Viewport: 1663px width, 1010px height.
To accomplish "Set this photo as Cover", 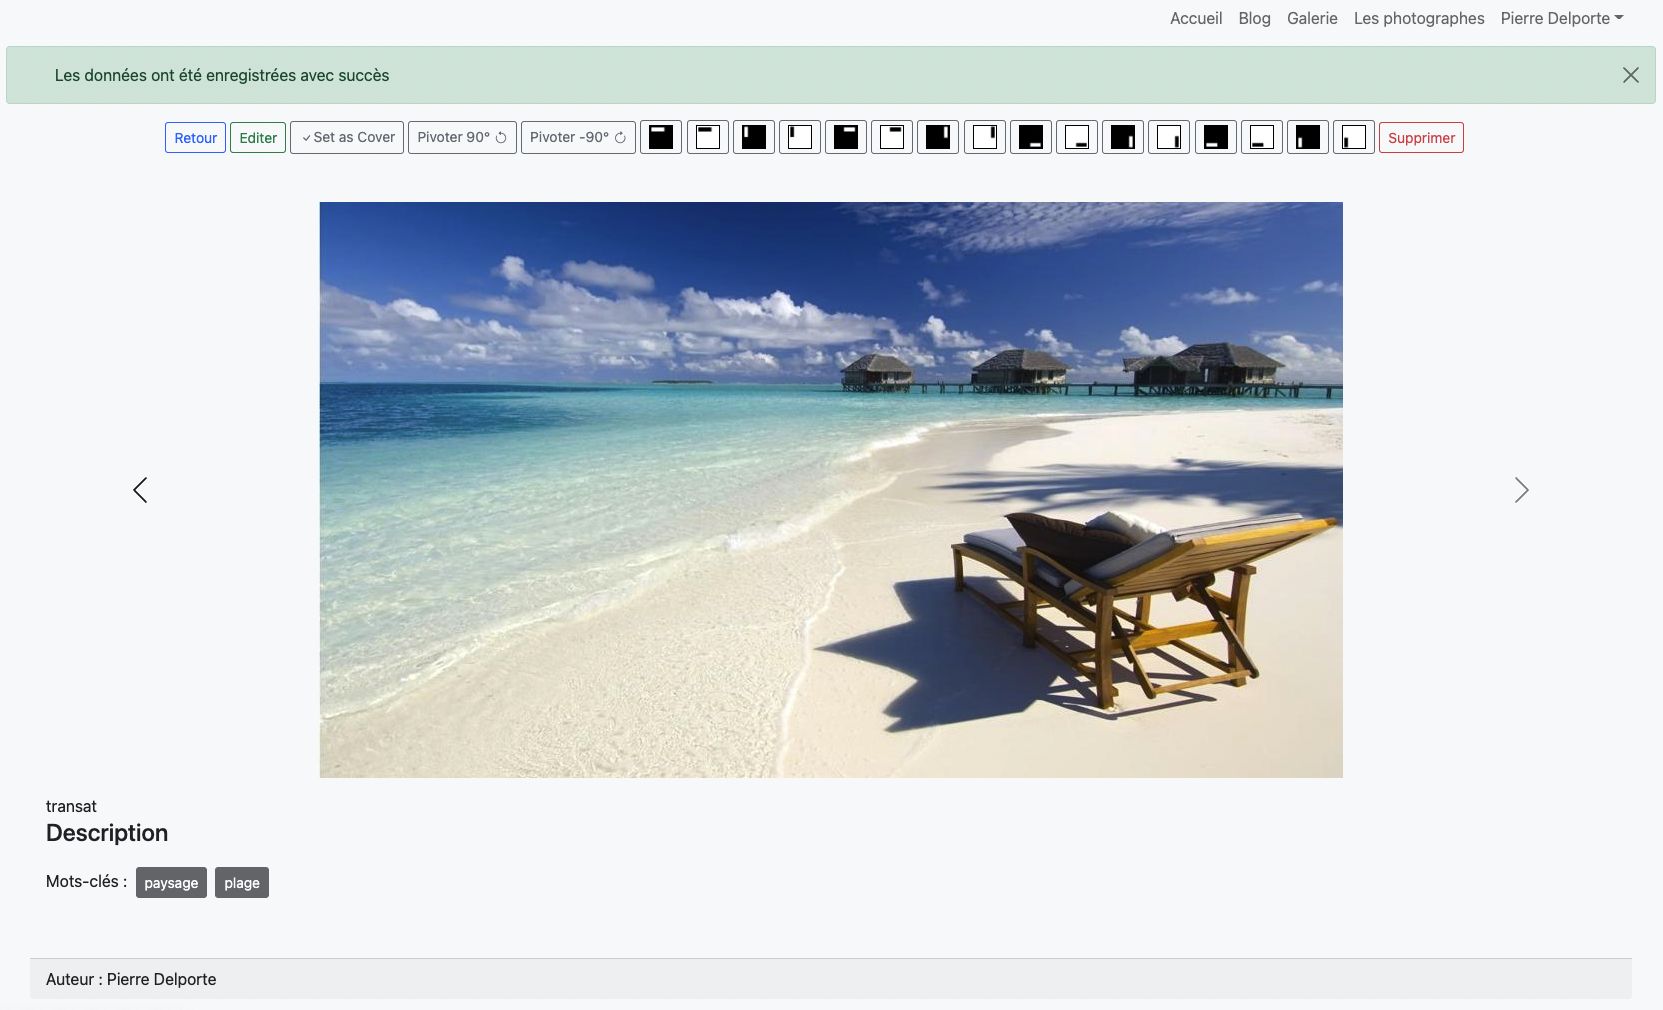I will point(347,138).
